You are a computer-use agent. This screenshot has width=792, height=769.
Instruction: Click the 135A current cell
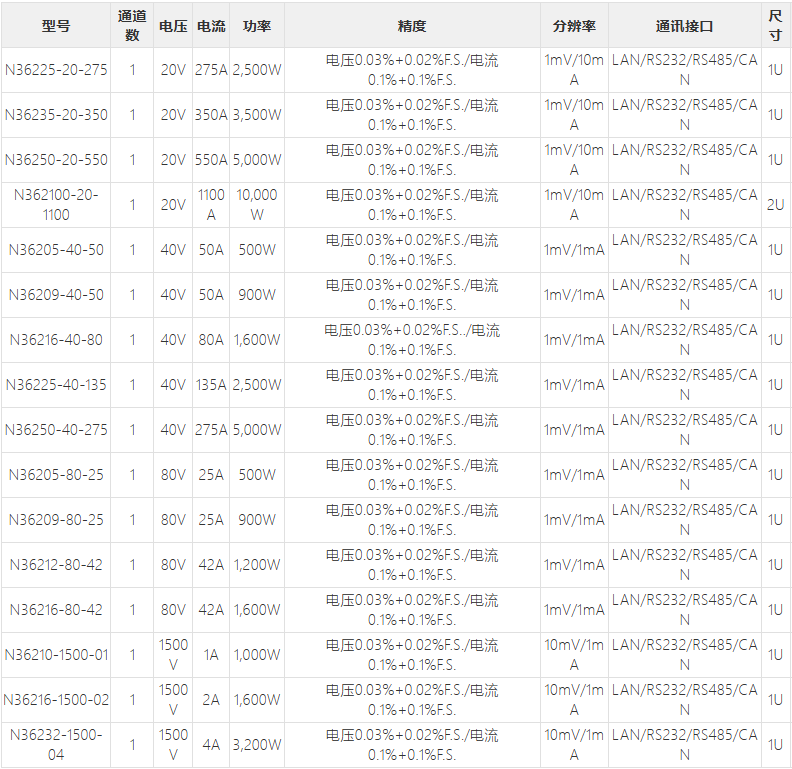(211, 384)
